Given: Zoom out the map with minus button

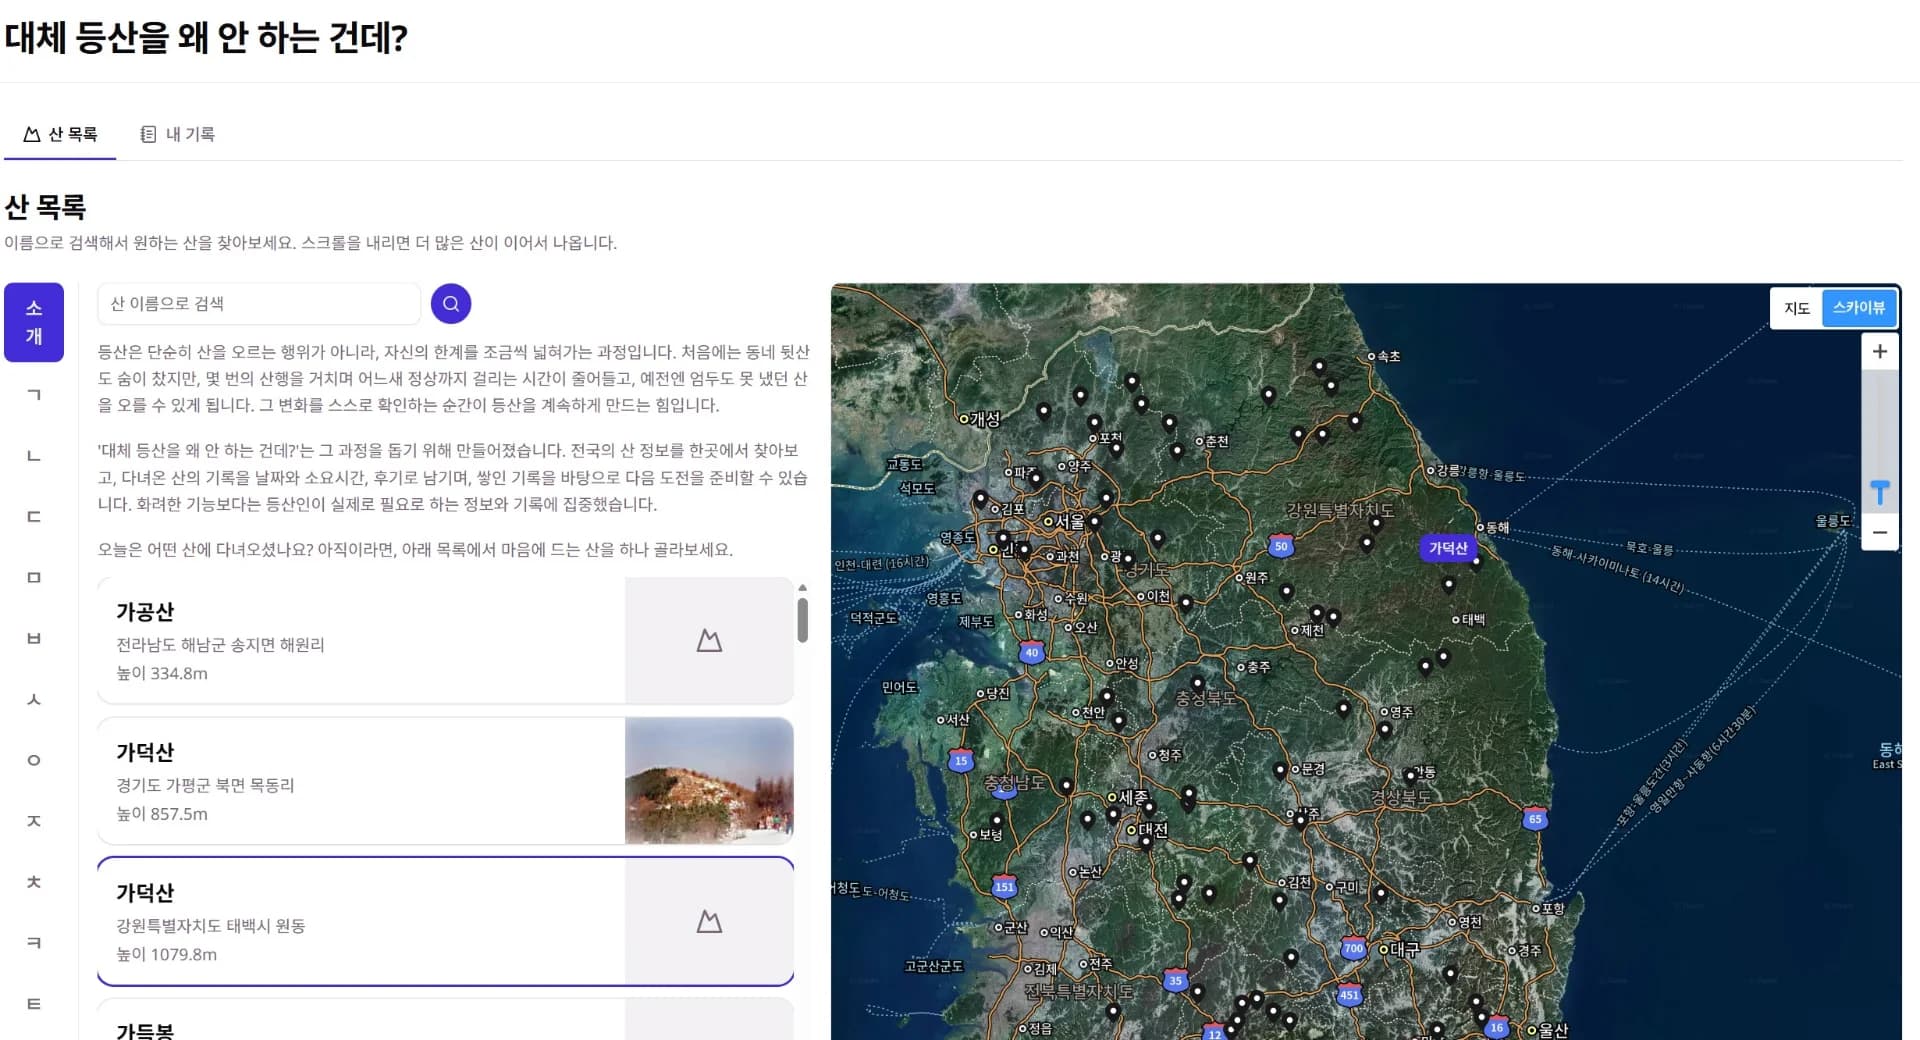Looking at the screenshot, I should pyautogui.click(x=1880, y=532).
